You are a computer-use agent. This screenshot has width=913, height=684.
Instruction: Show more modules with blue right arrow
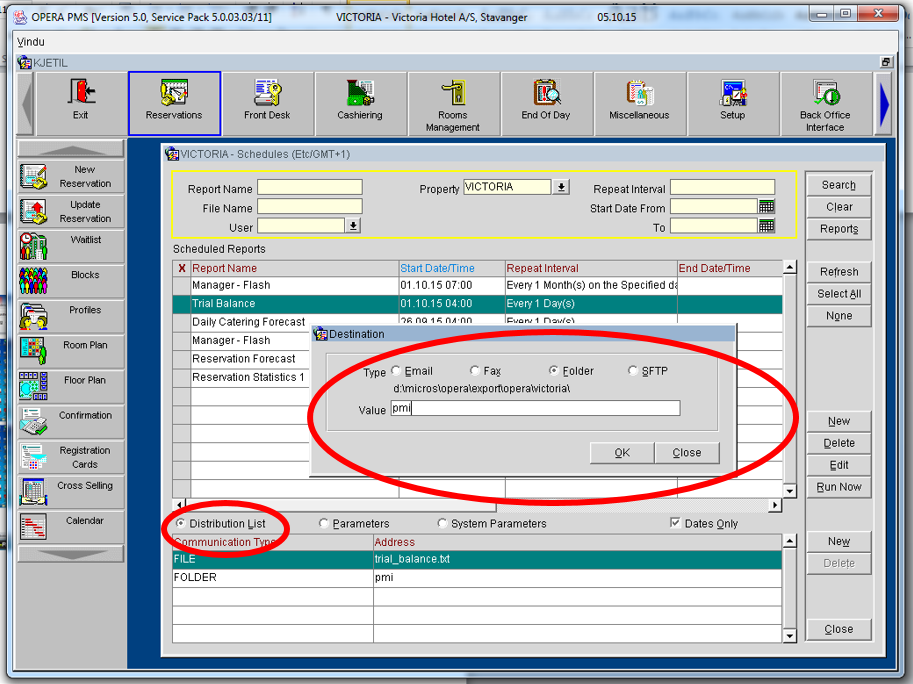pyautogui.click(x=884, y=105)
